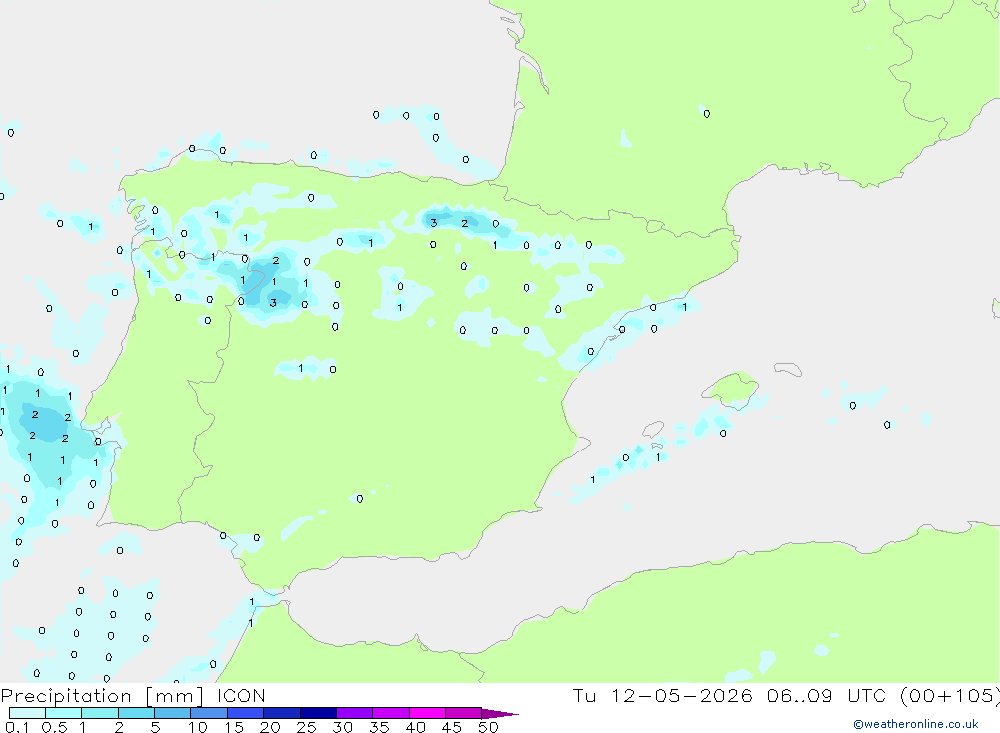Screen dimensions: 1000x733
Task: Select the 30–35 mm purple legend swatch
Action: click(354, 713)
